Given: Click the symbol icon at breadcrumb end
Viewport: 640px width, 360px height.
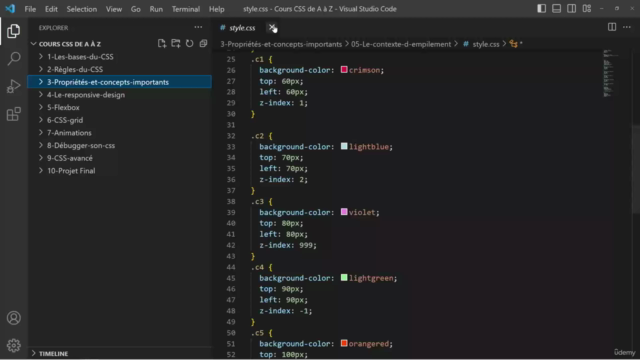Looking at the screenshot, I should (x=514, y=44).
